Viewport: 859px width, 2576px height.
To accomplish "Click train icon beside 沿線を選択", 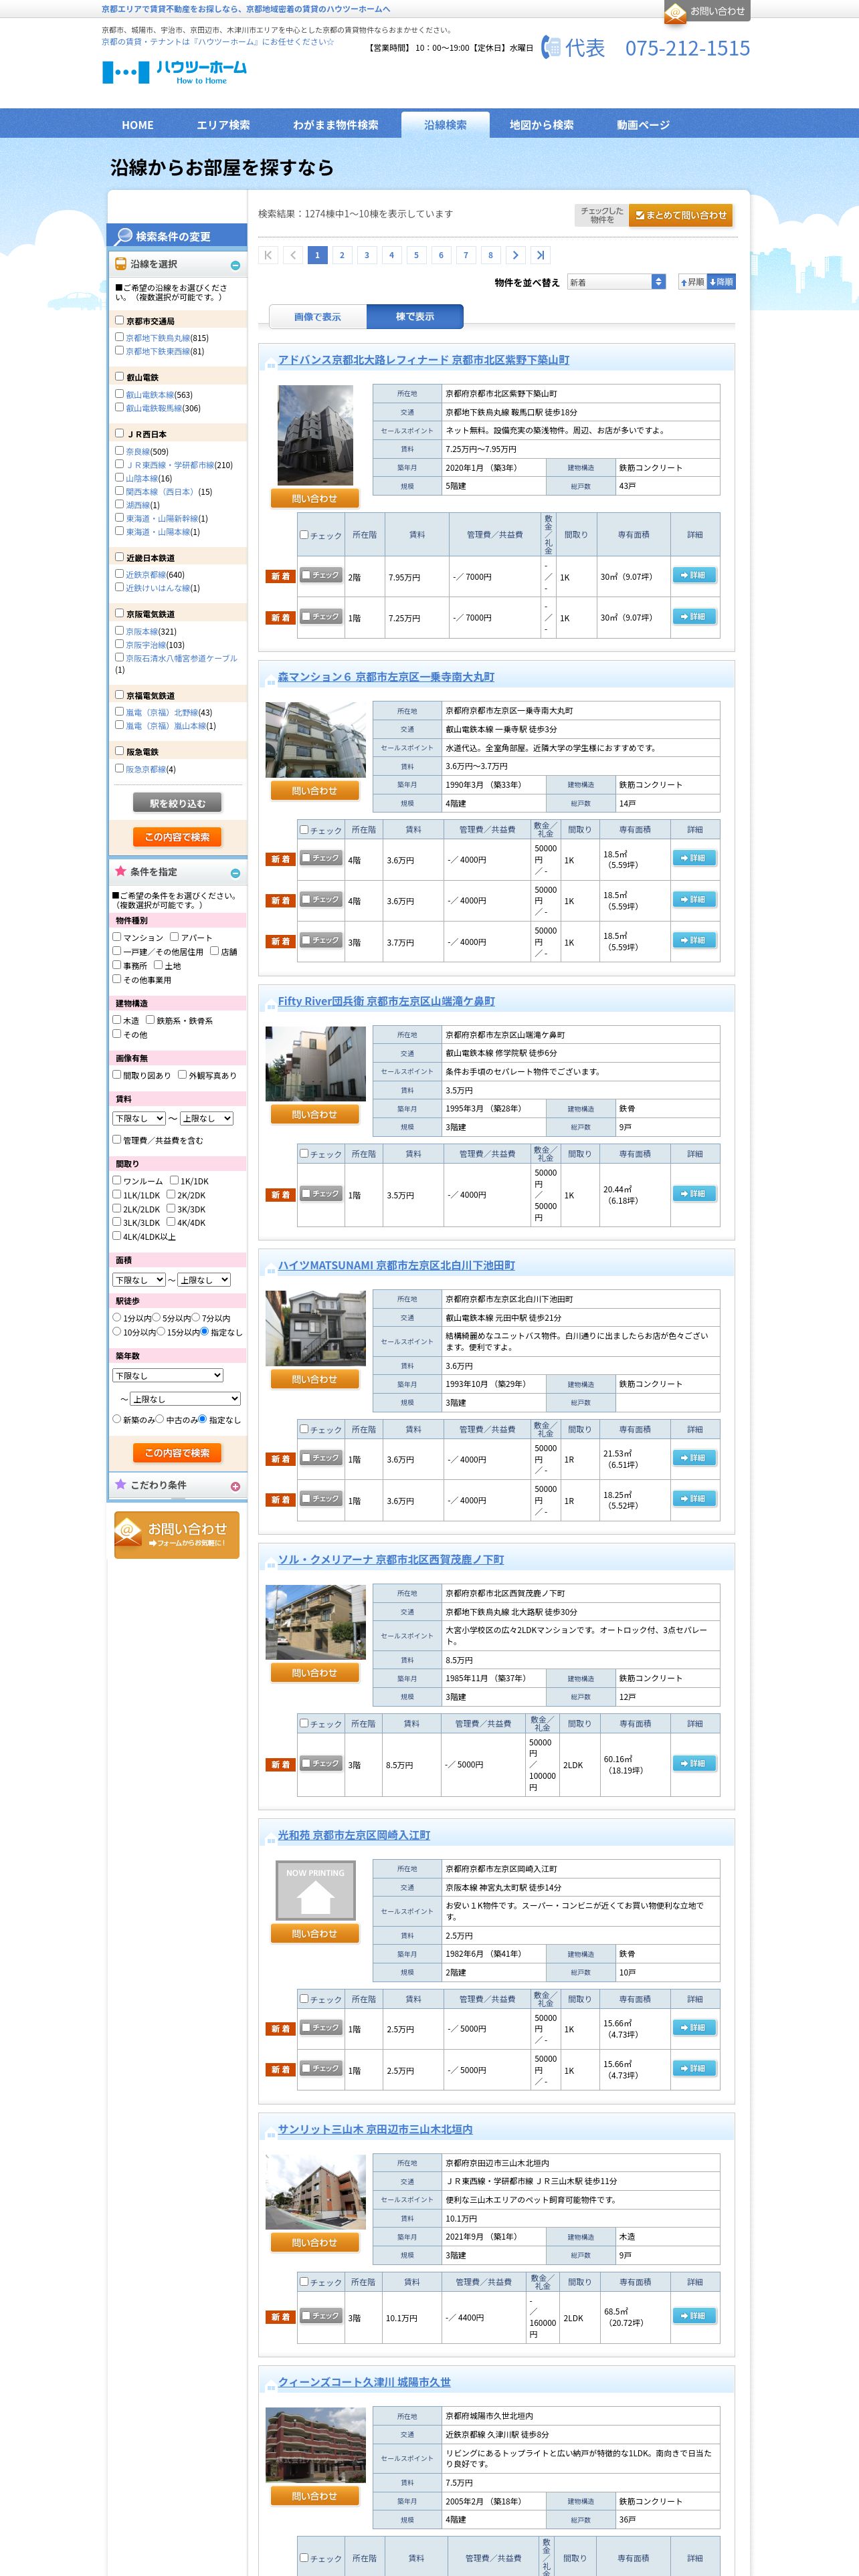I will tap(120, 264).
